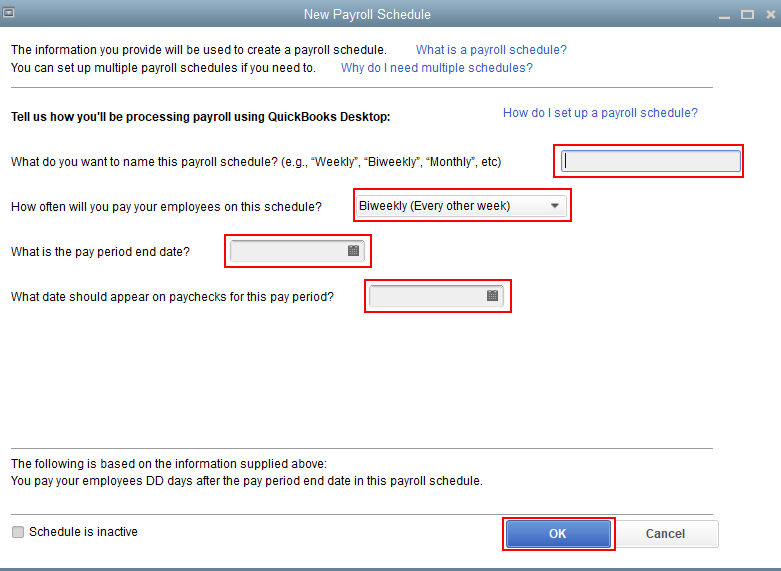Click the Schedule is inactive label text
This screenshot has width=781, height=571.
(x=83, y=532)
